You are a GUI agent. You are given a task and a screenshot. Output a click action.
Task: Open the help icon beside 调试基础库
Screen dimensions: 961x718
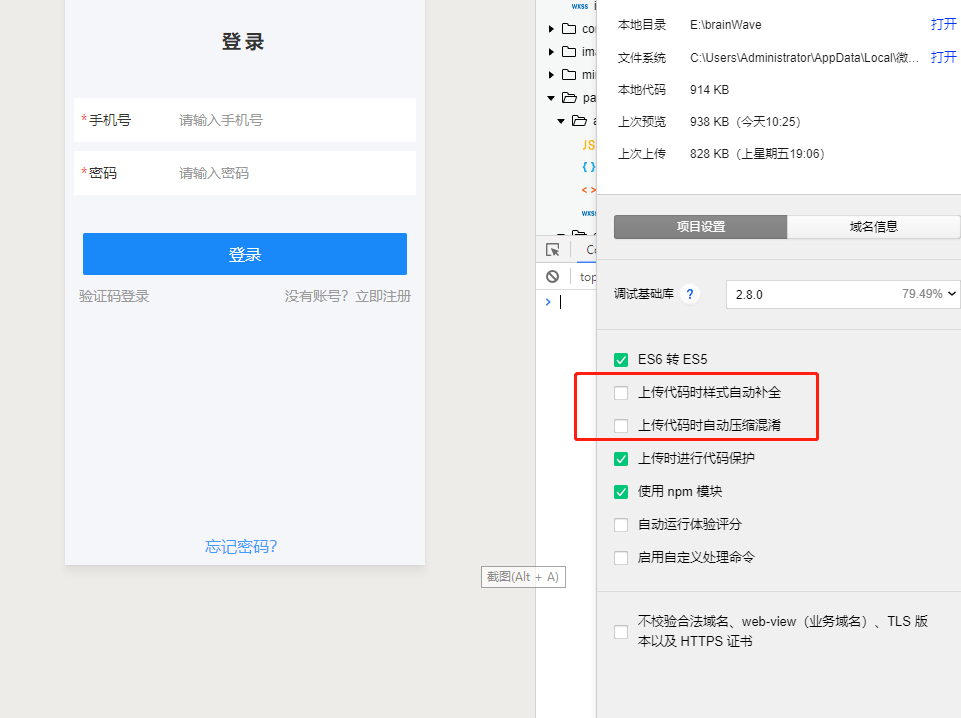coord(690,295)
